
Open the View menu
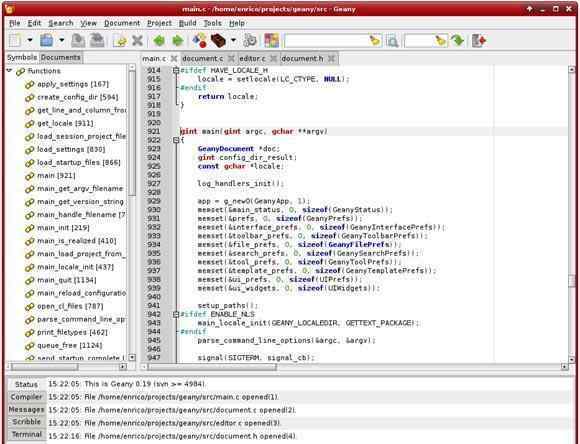89,23
